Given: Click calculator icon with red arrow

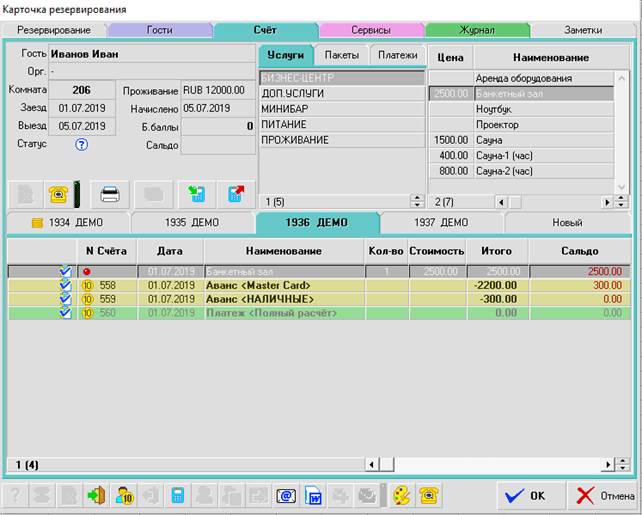Looking at the screenshot, I should (235, 193).
